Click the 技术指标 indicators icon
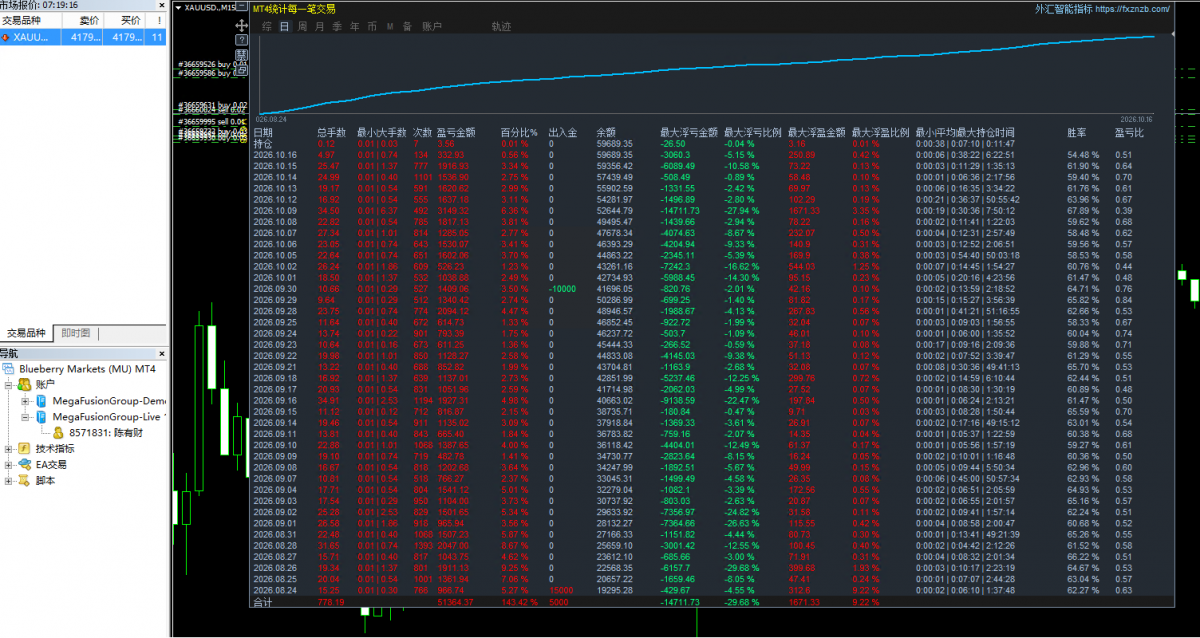This screenshot has width=1200, height=638. [23, 449]
